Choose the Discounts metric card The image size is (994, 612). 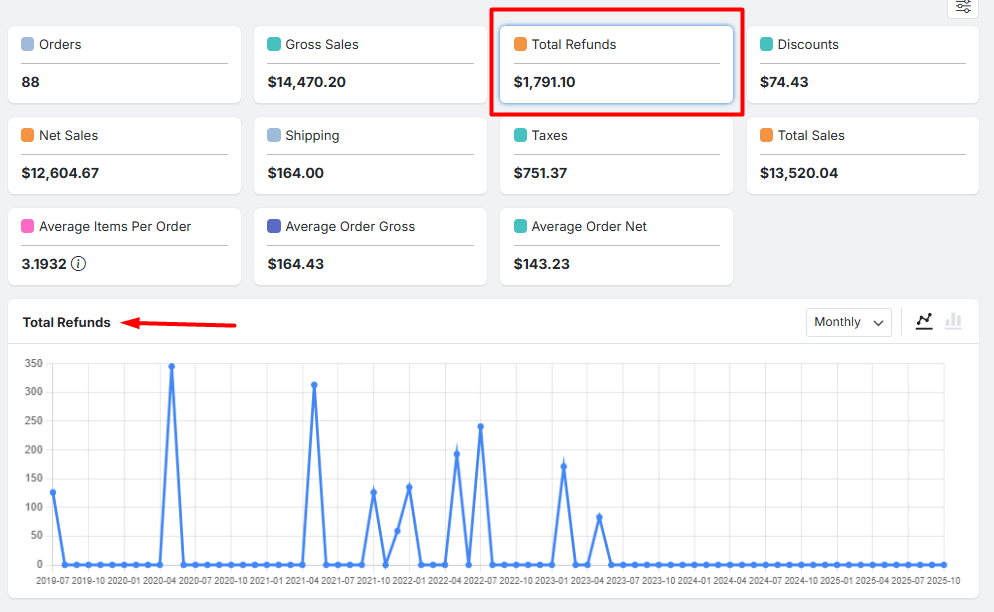tap(862, 64)
